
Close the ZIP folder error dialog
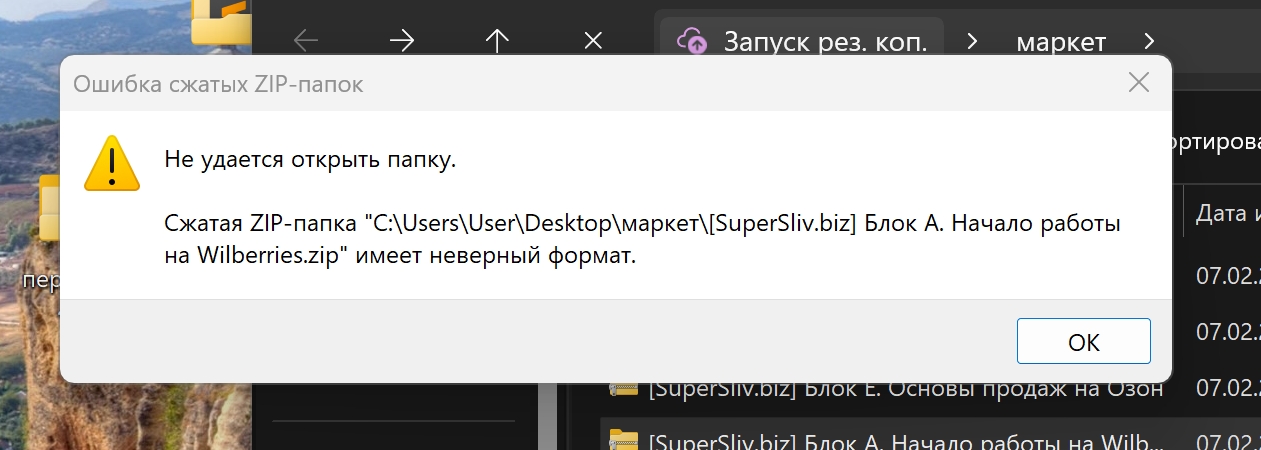[x=1138, y=83]
